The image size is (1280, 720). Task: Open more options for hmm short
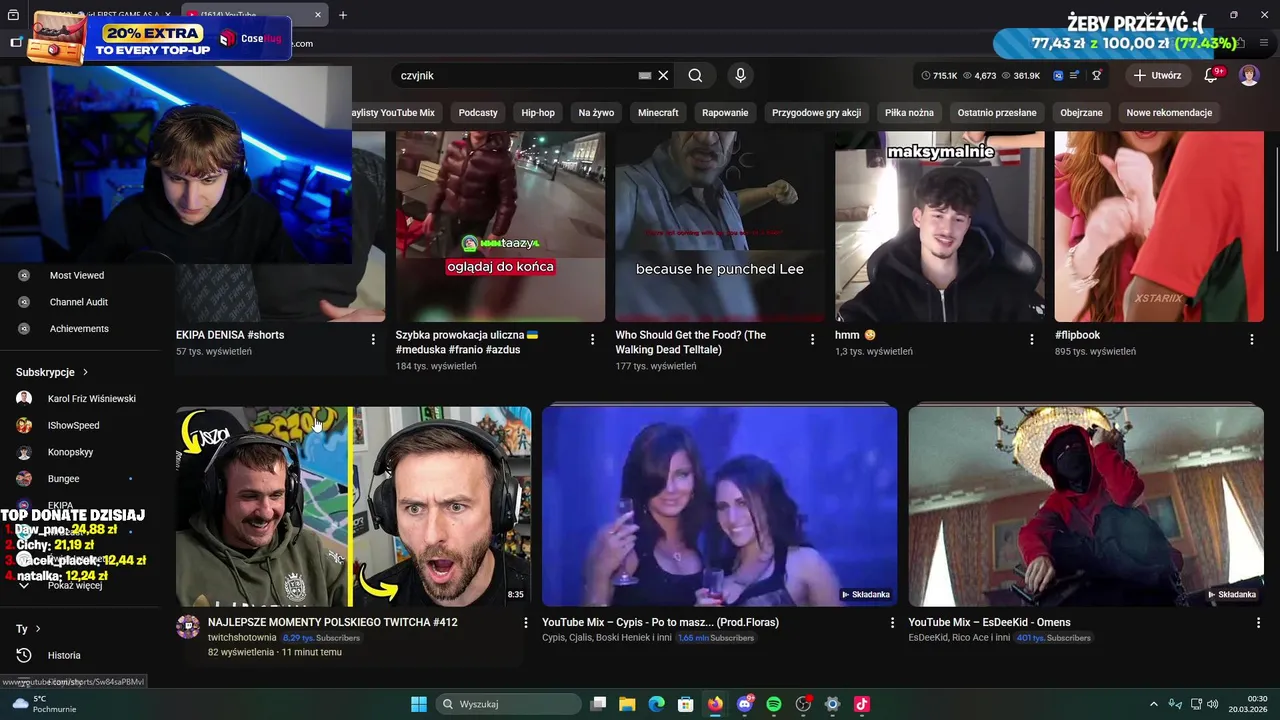[1032, 340]
